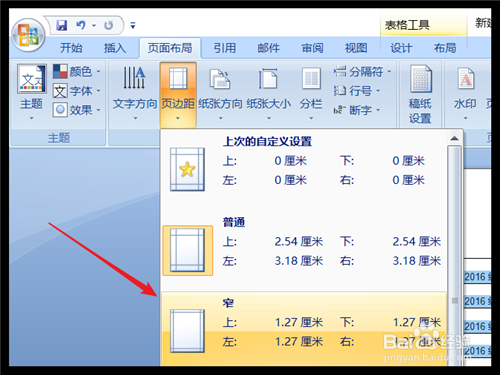Click the 分栏 columns icon
Screen dimensions: 500x375
coord(311,79)
